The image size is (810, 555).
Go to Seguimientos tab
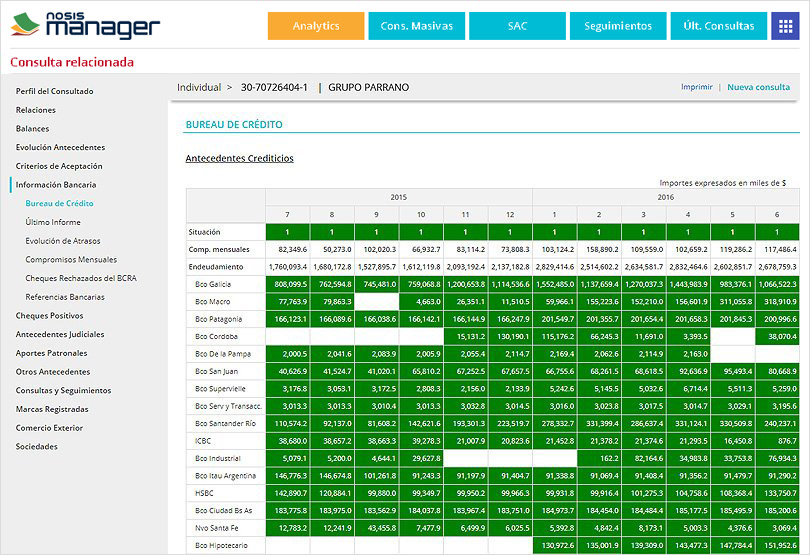tap(618, 26)
